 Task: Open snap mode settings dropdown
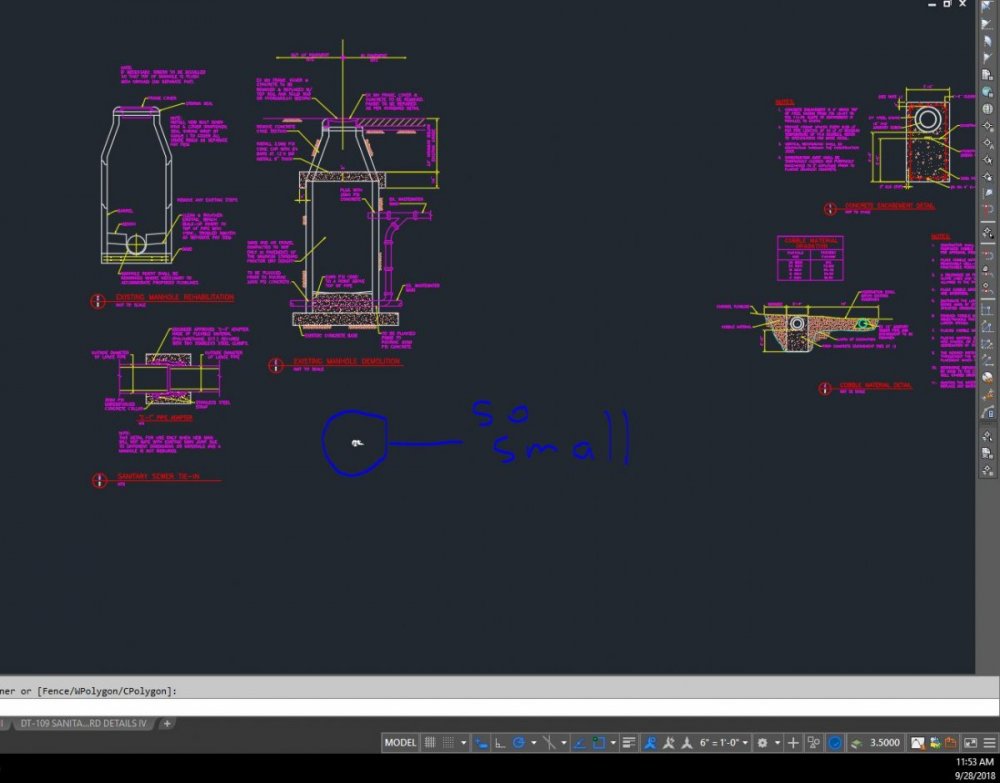464,743
